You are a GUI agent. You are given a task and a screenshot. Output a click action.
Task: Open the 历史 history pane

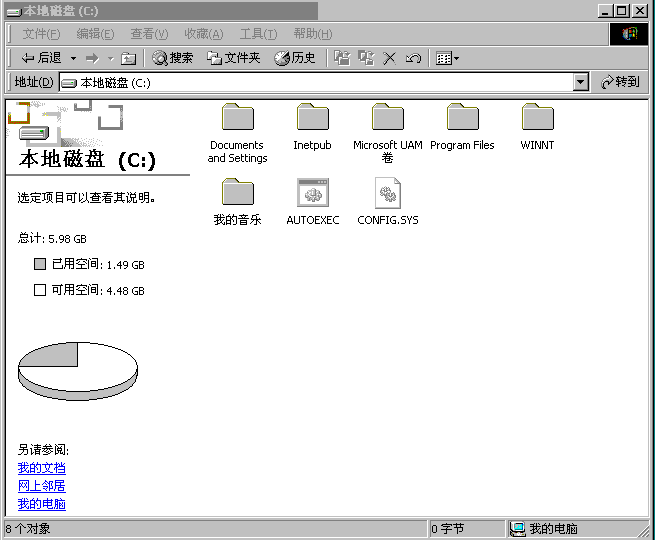(x=294, y=58)
